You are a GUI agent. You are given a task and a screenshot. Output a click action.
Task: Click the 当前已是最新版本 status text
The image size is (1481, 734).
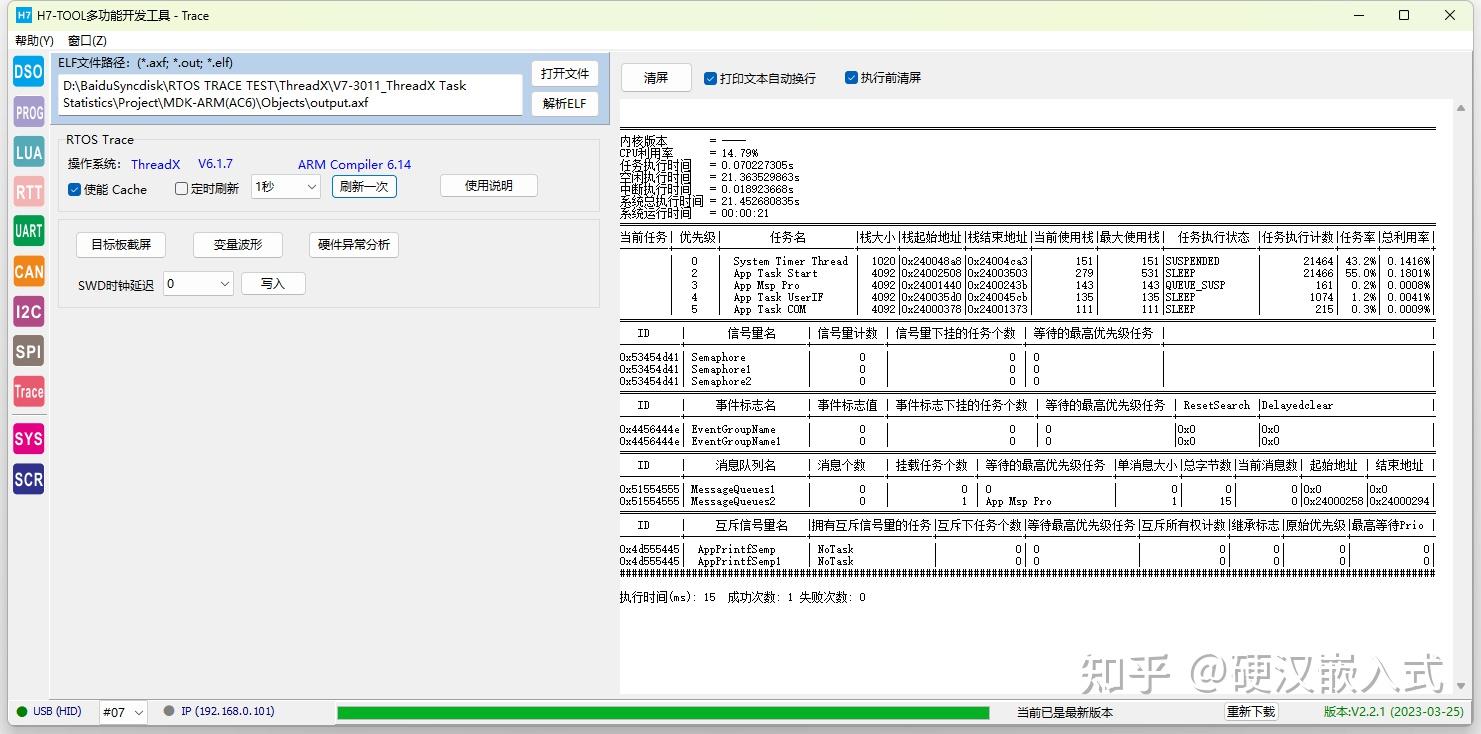tap(1064, 713)
